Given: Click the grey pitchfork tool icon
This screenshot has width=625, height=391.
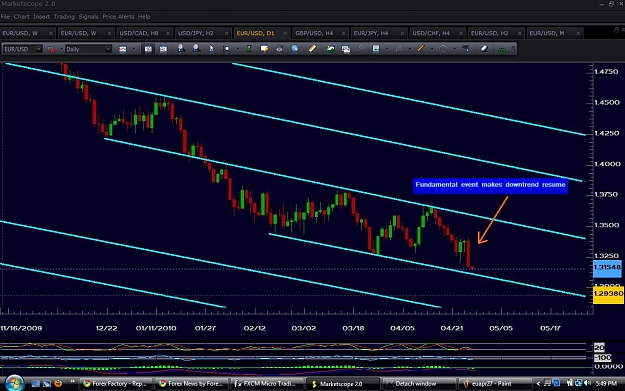Looking at the screenshot, I should coord(361,49).
